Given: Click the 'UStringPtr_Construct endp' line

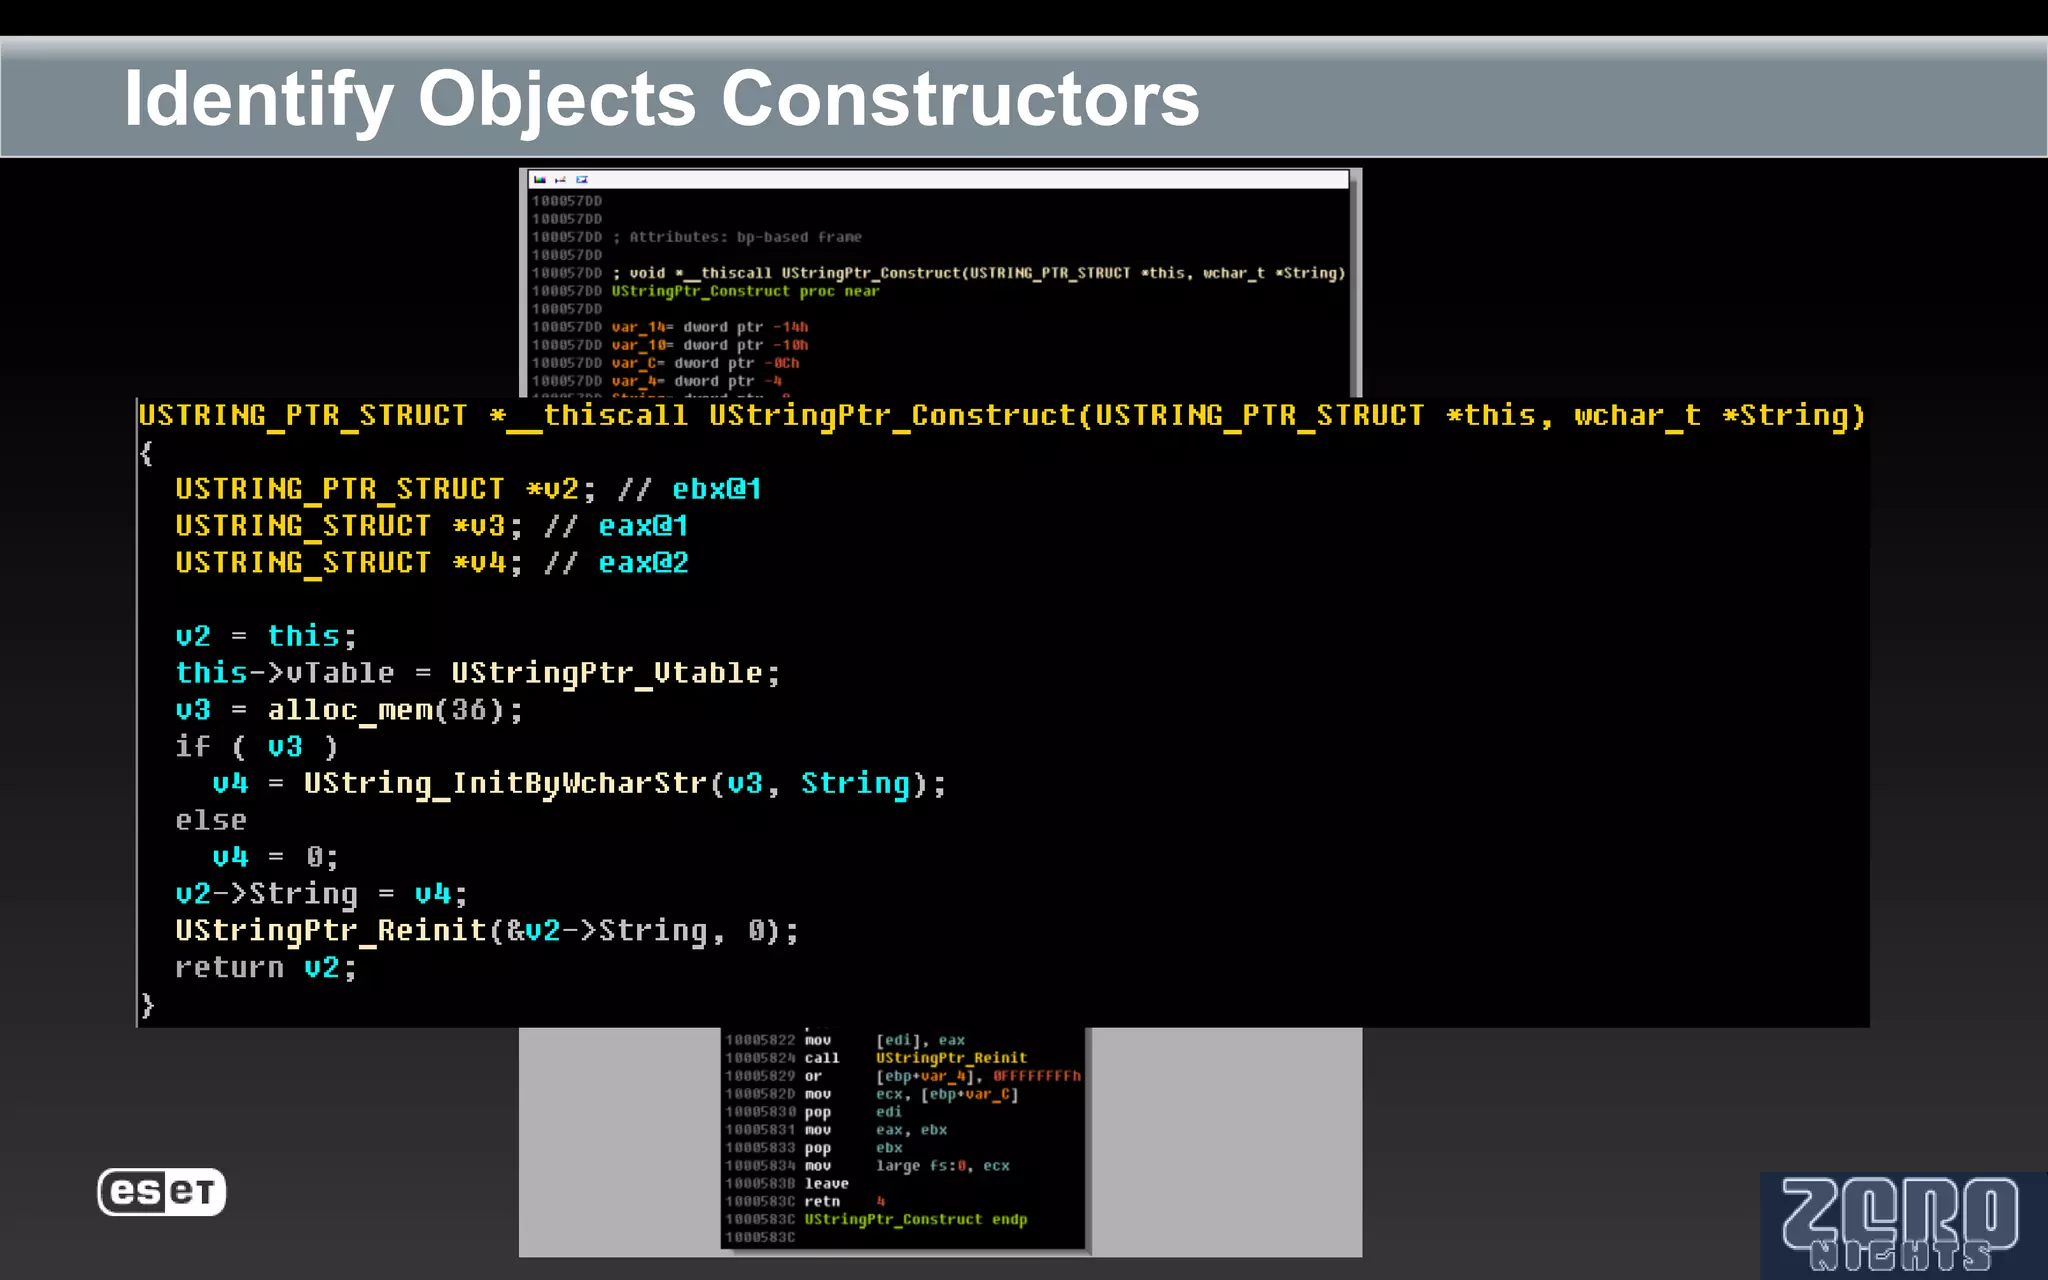Looking at the screenshot, I should coord(916,1220).
